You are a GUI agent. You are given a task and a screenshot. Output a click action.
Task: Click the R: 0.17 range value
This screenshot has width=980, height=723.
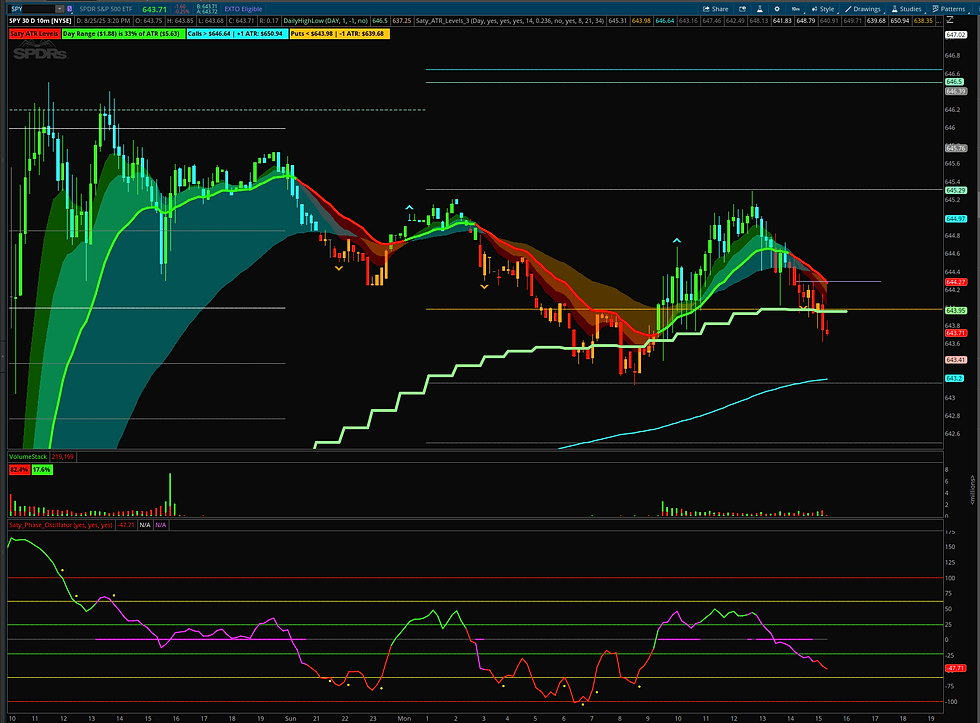pos(269,21)
